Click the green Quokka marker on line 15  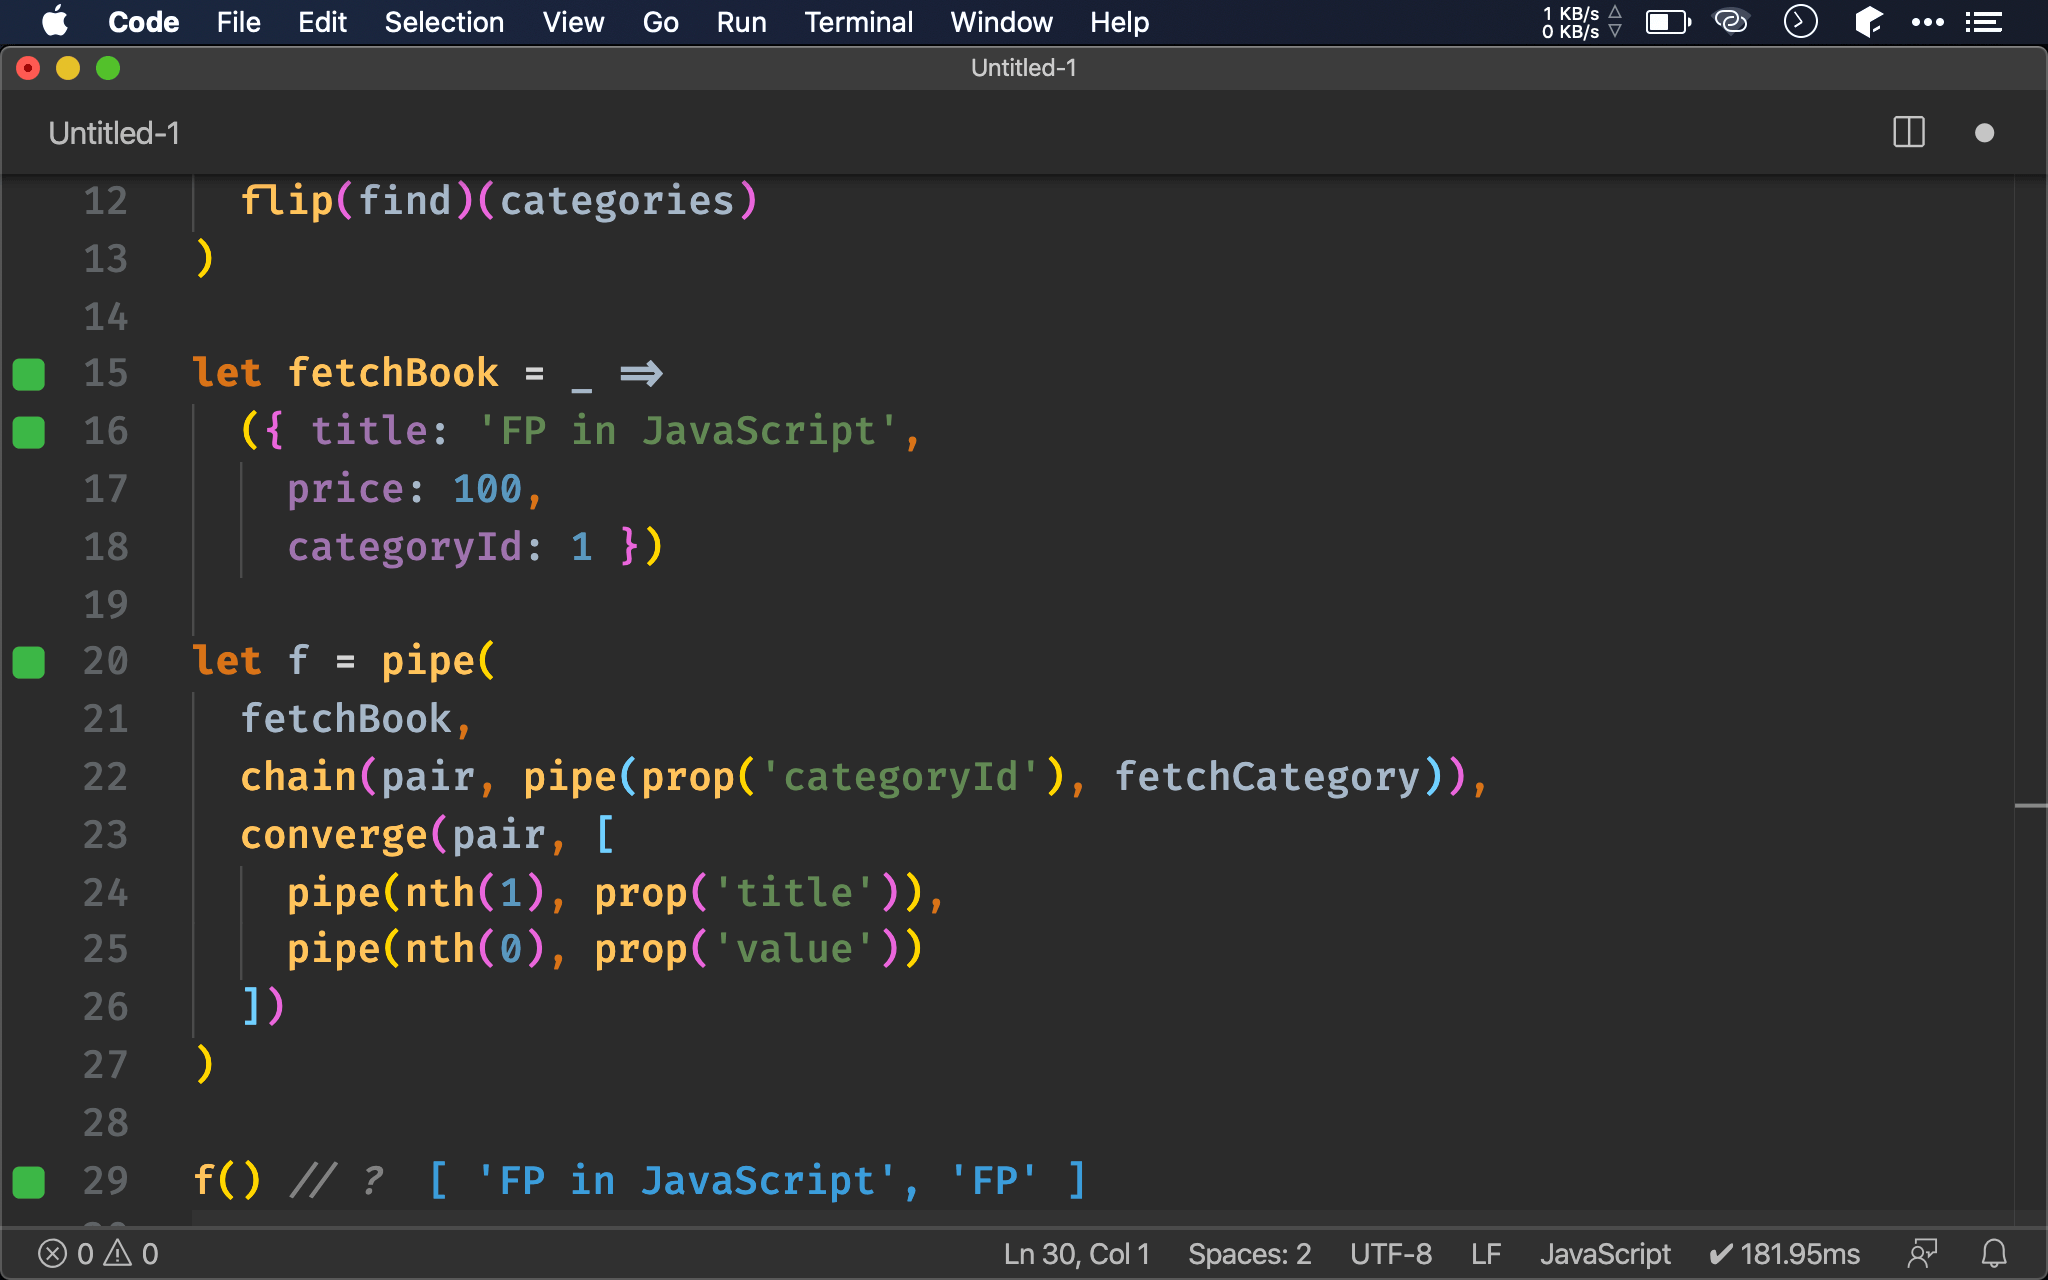tap(29, 374)
